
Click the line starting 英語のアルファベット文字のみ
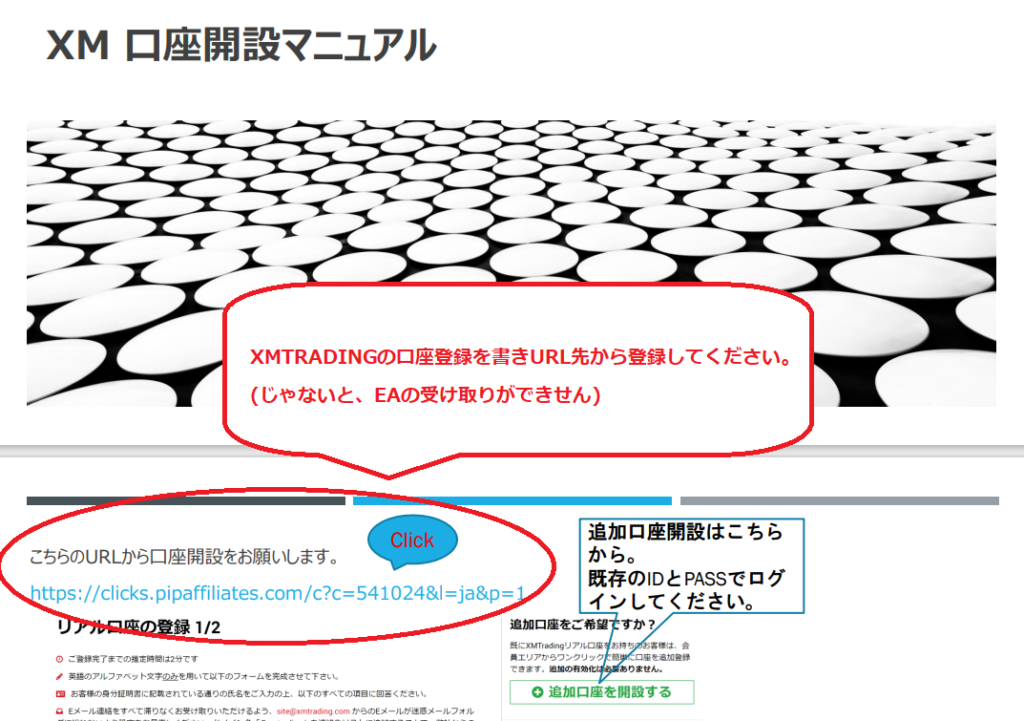(203, 677)
